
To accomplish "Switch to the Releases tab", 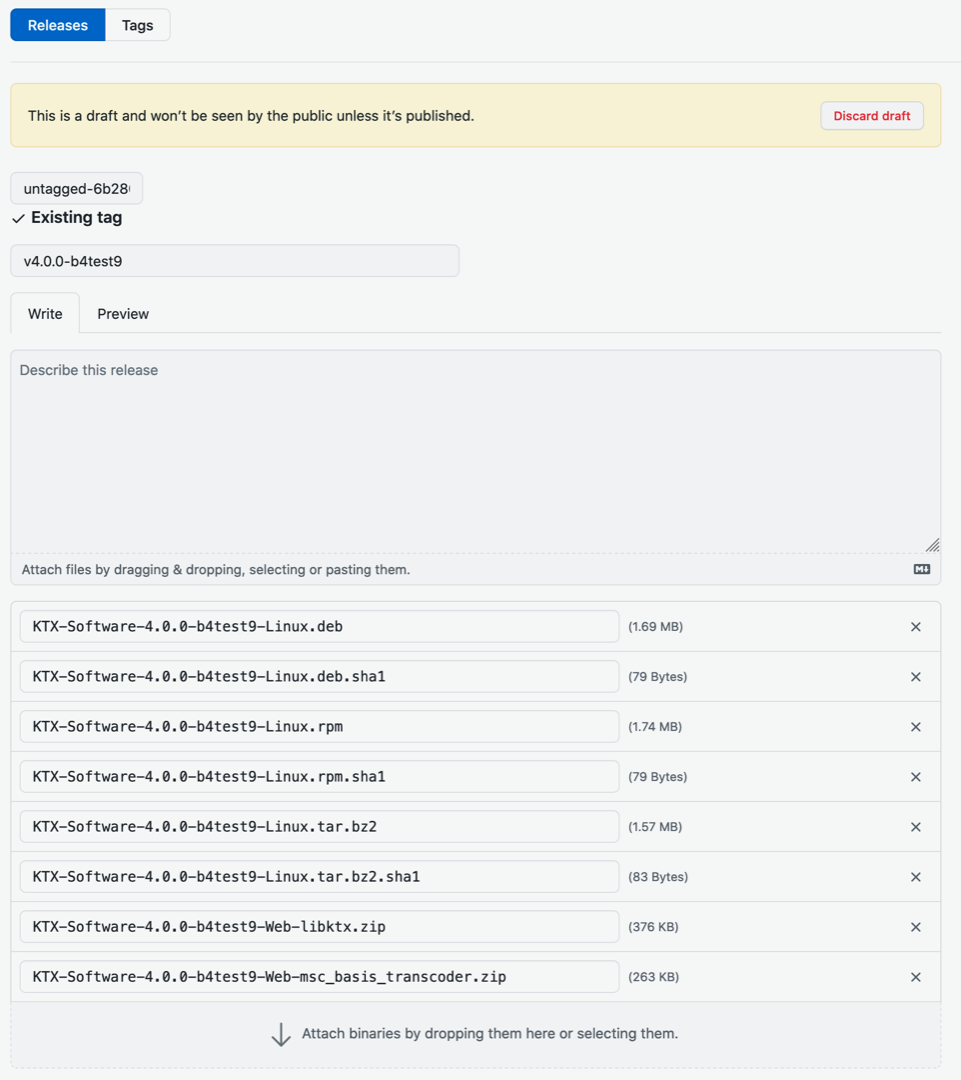I will tap(57, 25).
